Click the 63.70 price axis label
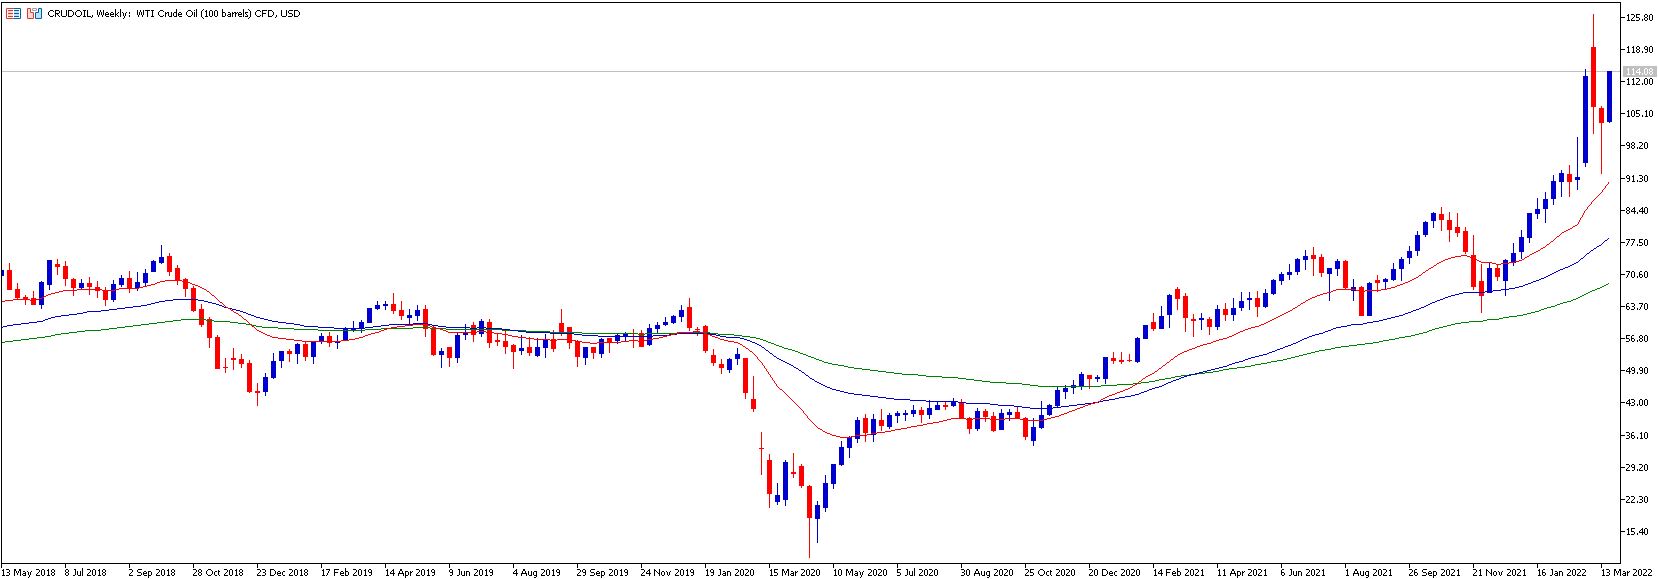 pyautogui.click(x=1638, y=307)
